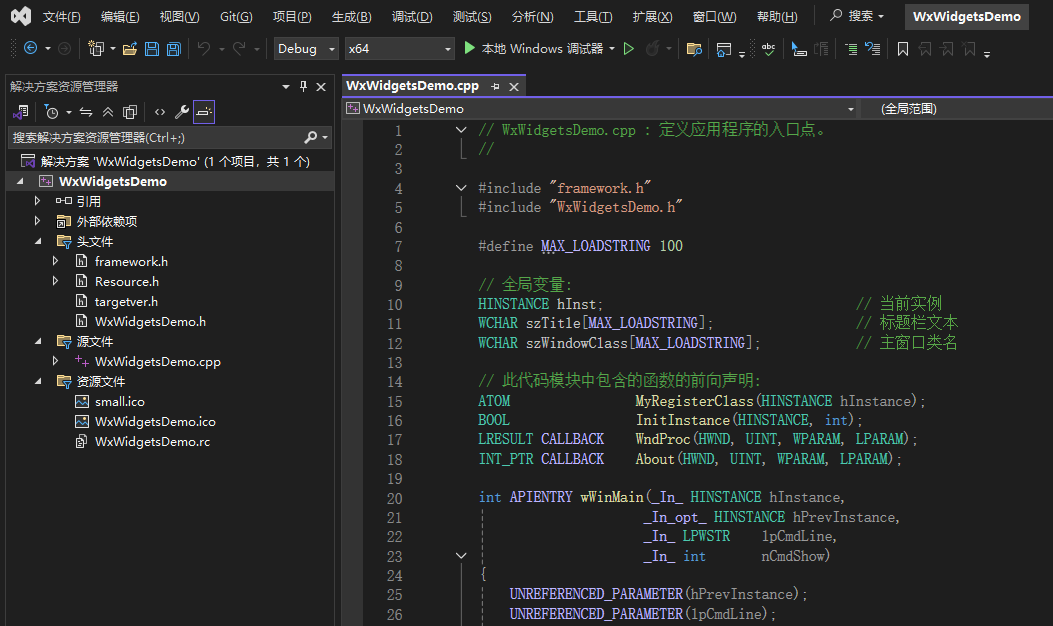The image size is (1053, 626).
Task: Click the window home layout toolbar icon
Action: pyautogui.click(x=724, y=48)
